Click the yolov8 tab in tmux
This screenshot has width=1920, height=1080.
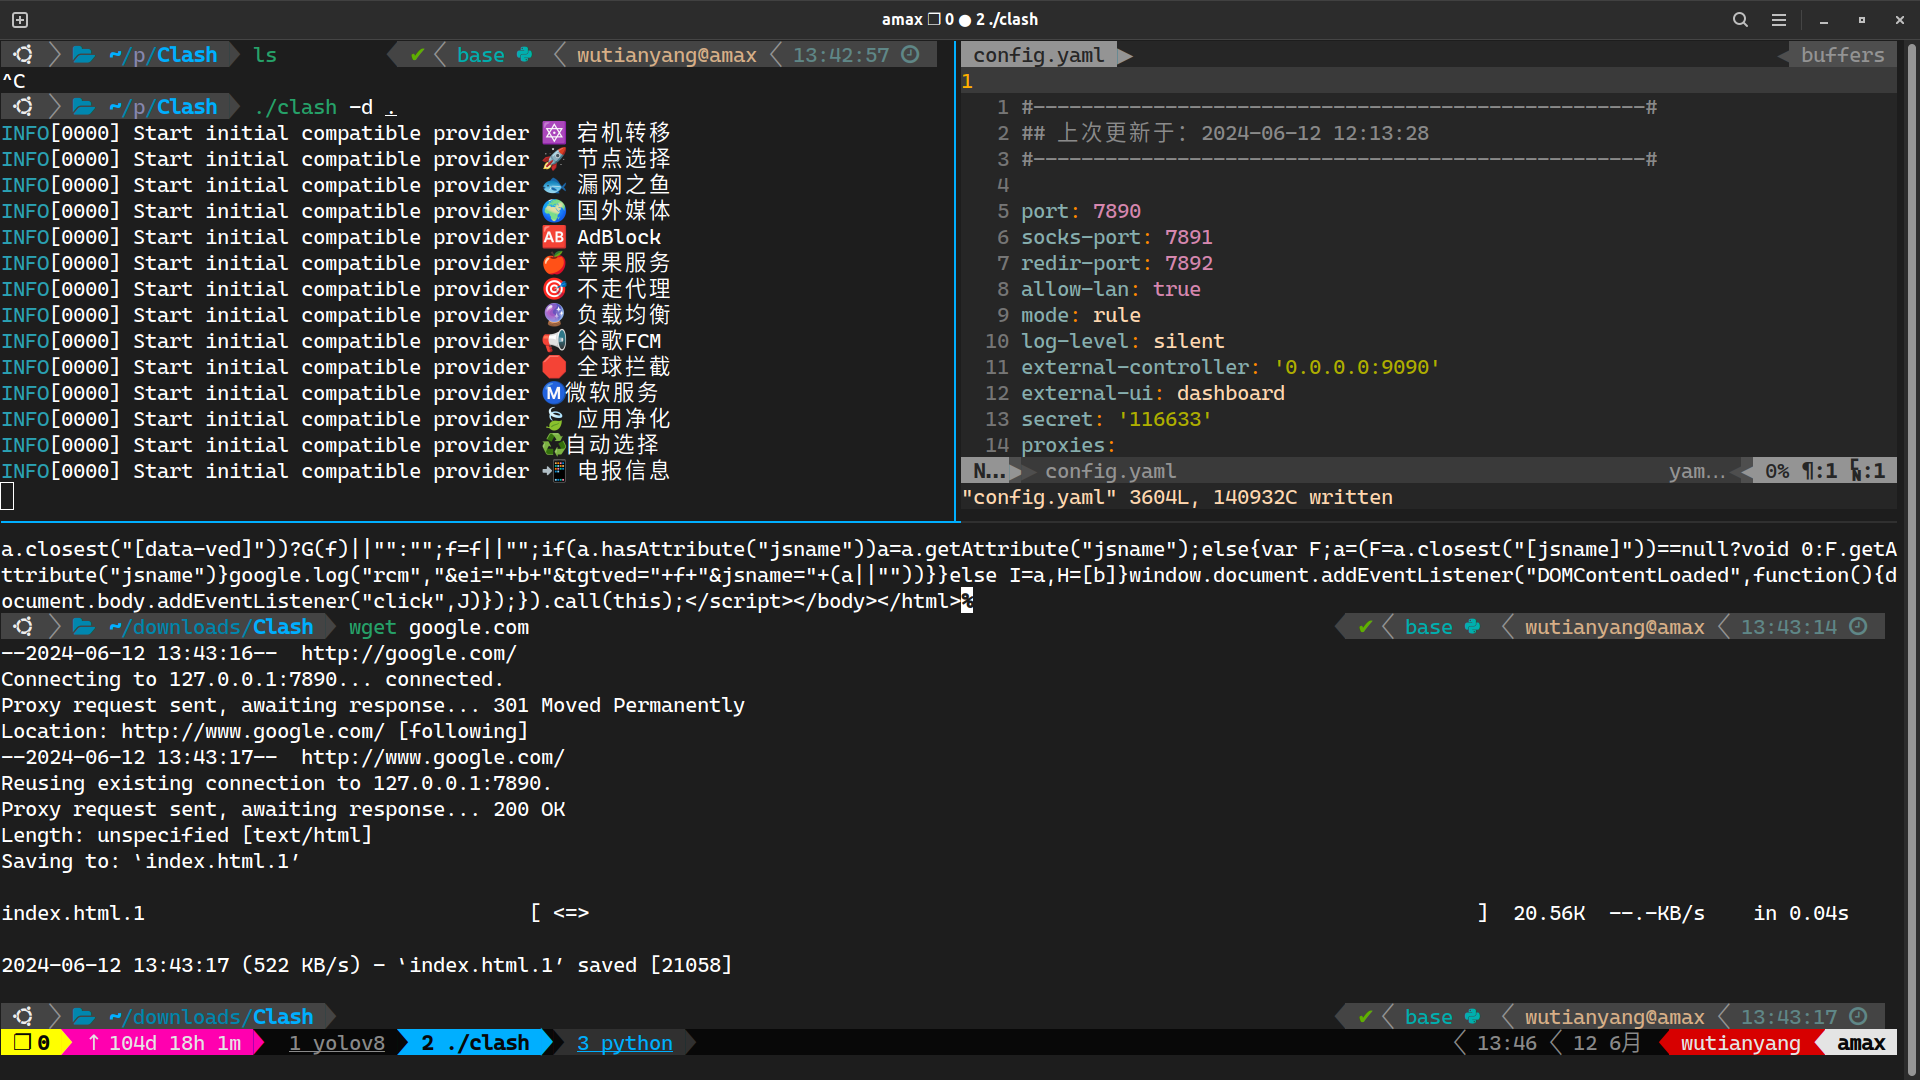[336, 1043]
